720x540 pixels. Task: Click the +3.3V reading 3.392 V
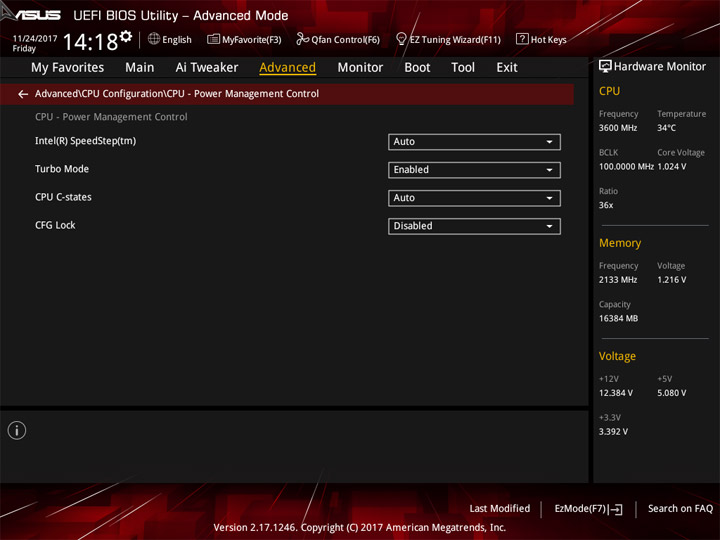613,432
